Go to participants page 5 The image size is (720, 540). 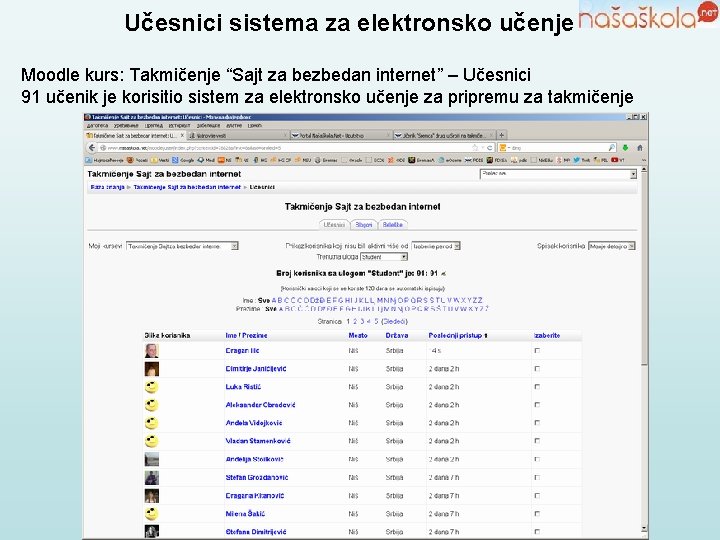376,321
